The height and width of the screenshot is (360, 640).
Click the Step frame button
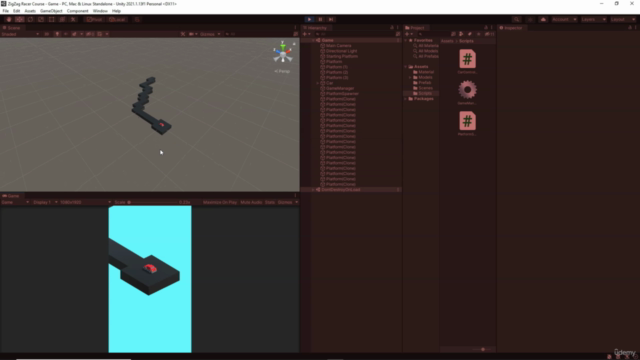tap(331, 19)
